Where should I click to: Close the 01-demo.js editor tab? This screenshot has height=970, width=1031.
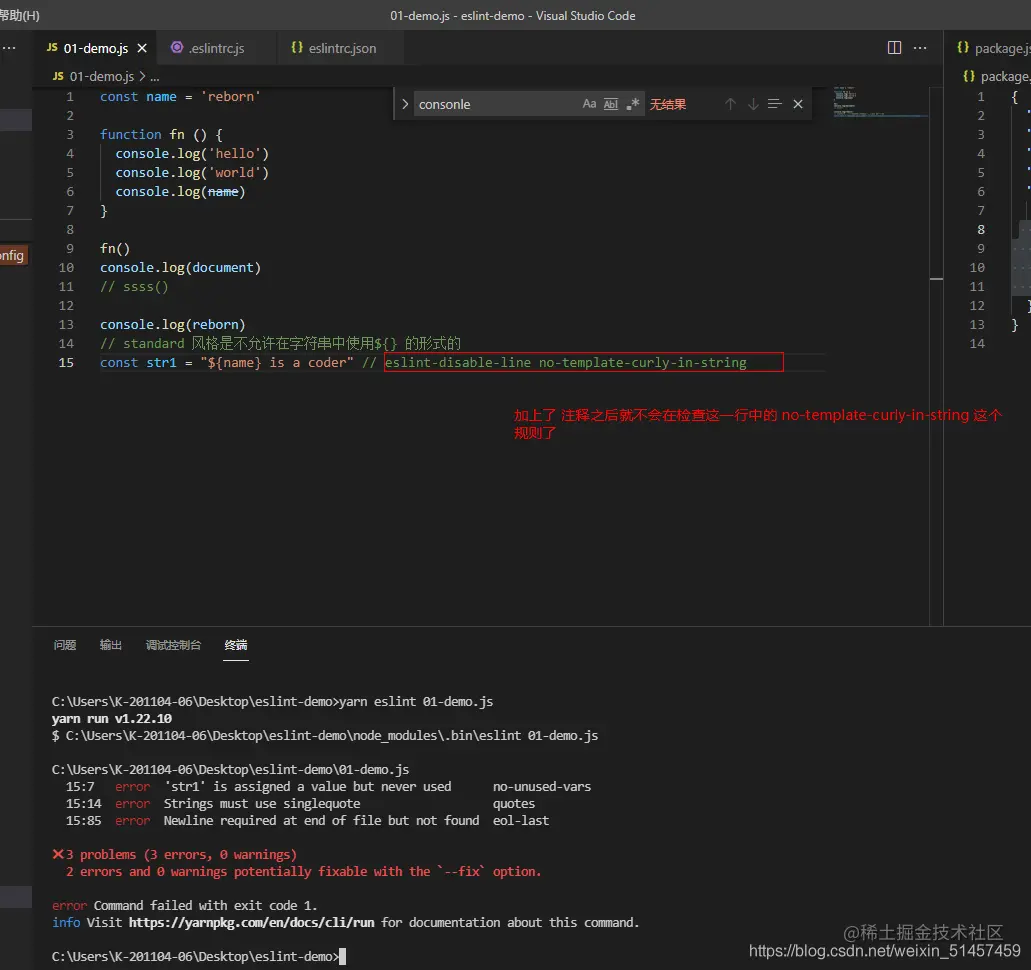(142, 48)
